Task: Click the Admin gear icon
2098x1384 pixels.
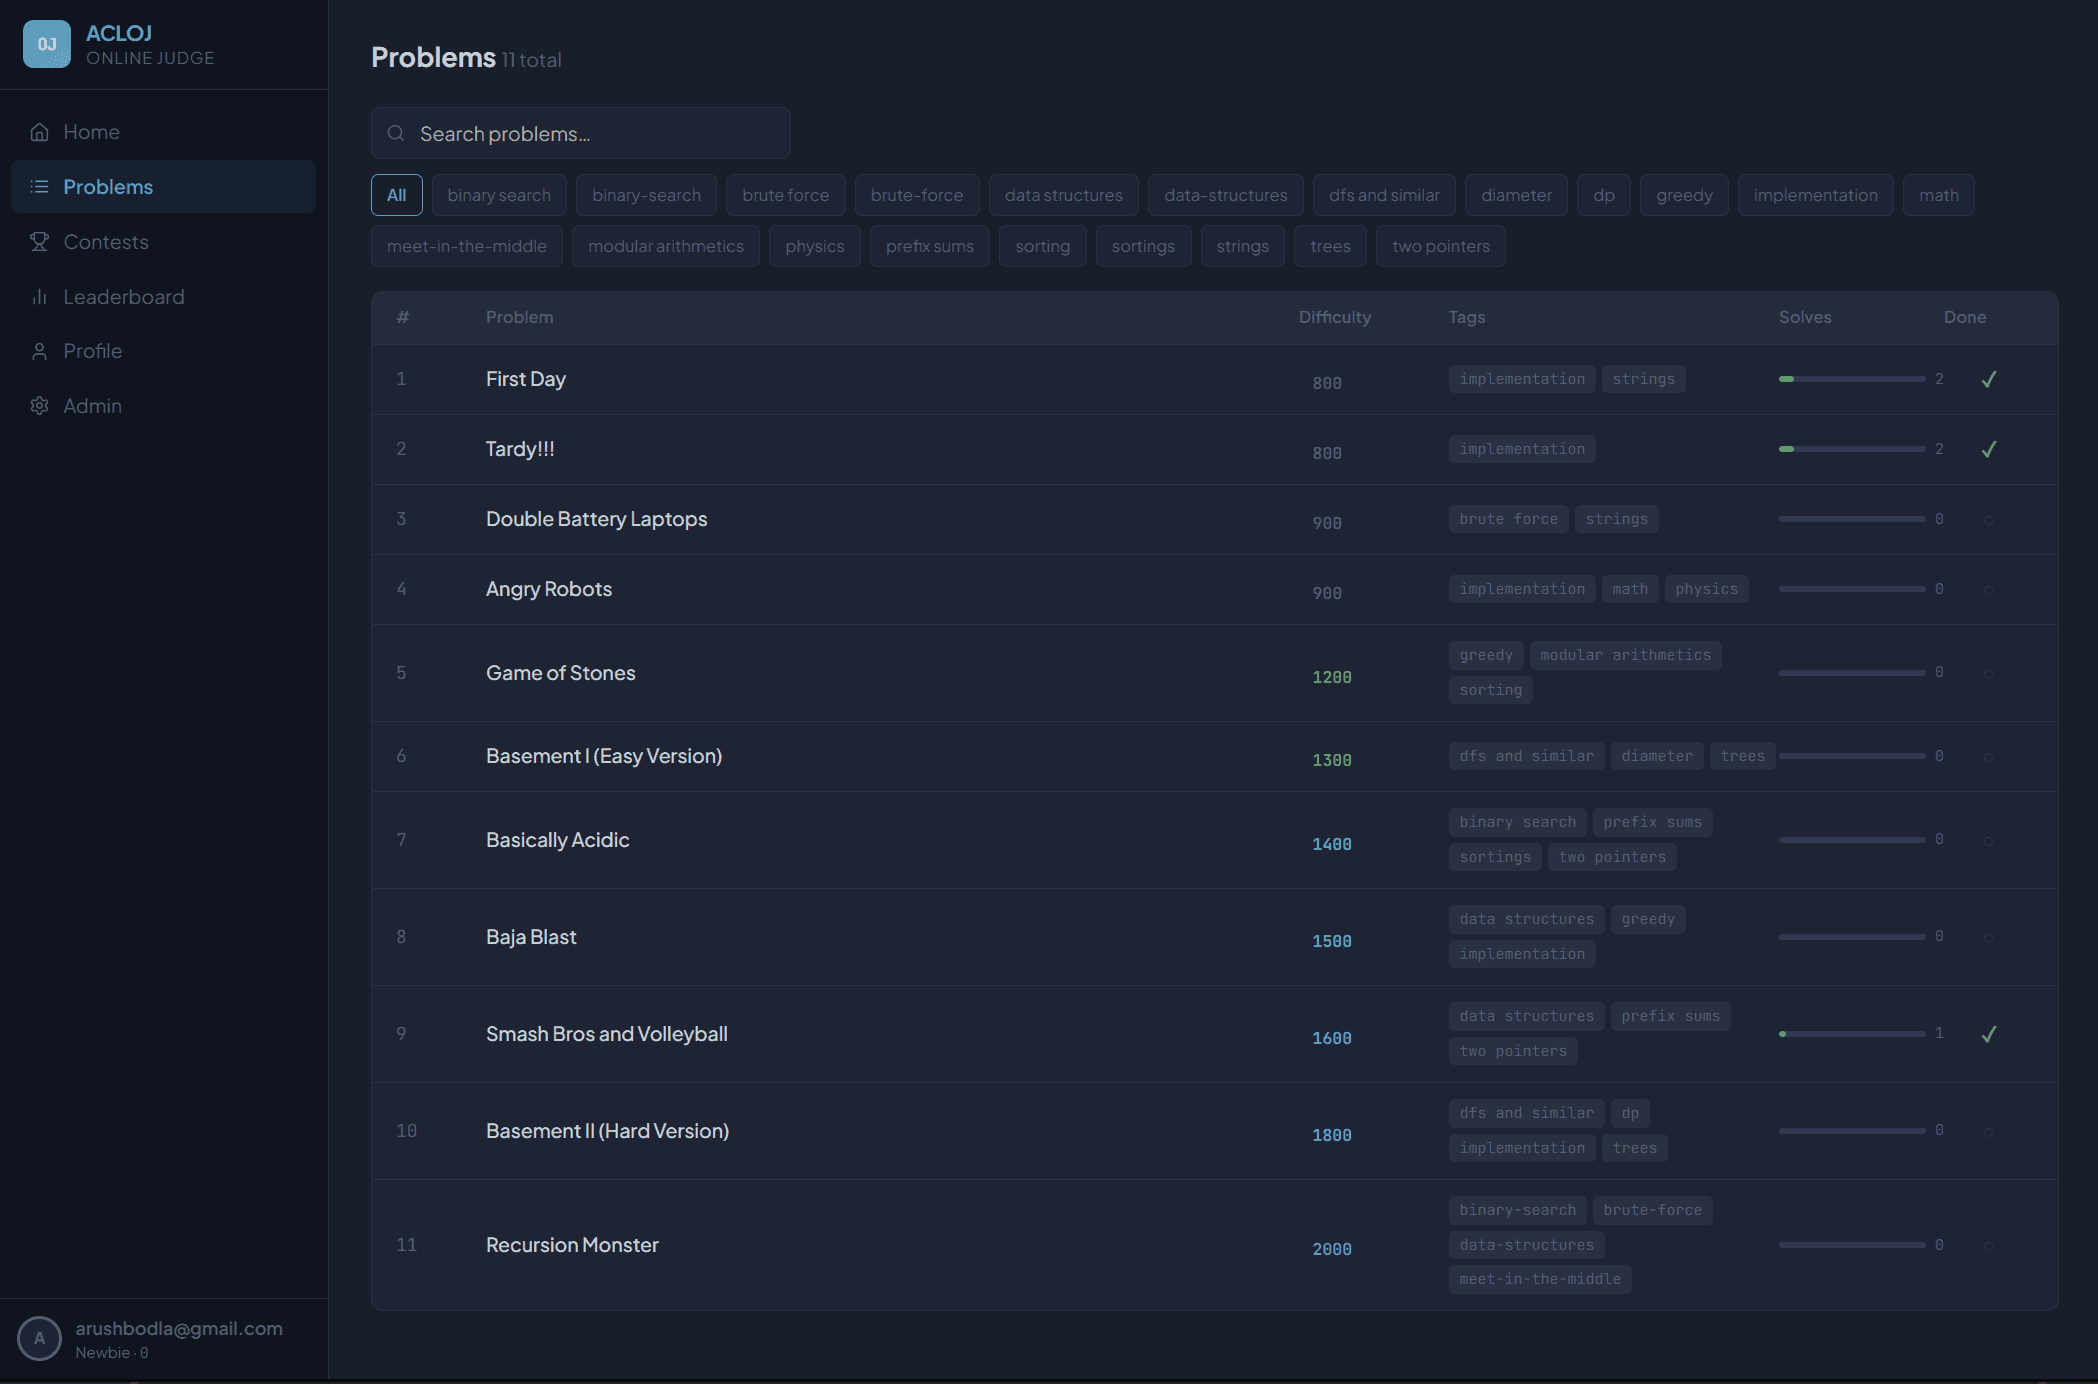Action: [40, 406]
